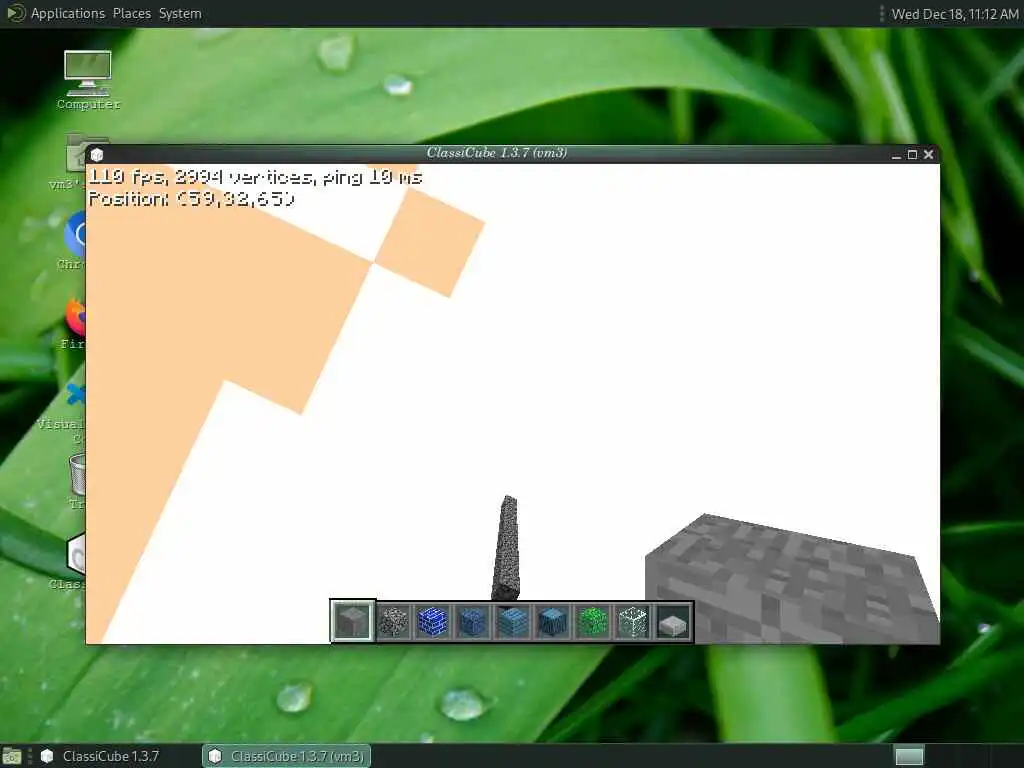Viewport: 1024px width, 768px height.
Task: Pick the bright blue brick block in the hotbar
Action: 433,621
